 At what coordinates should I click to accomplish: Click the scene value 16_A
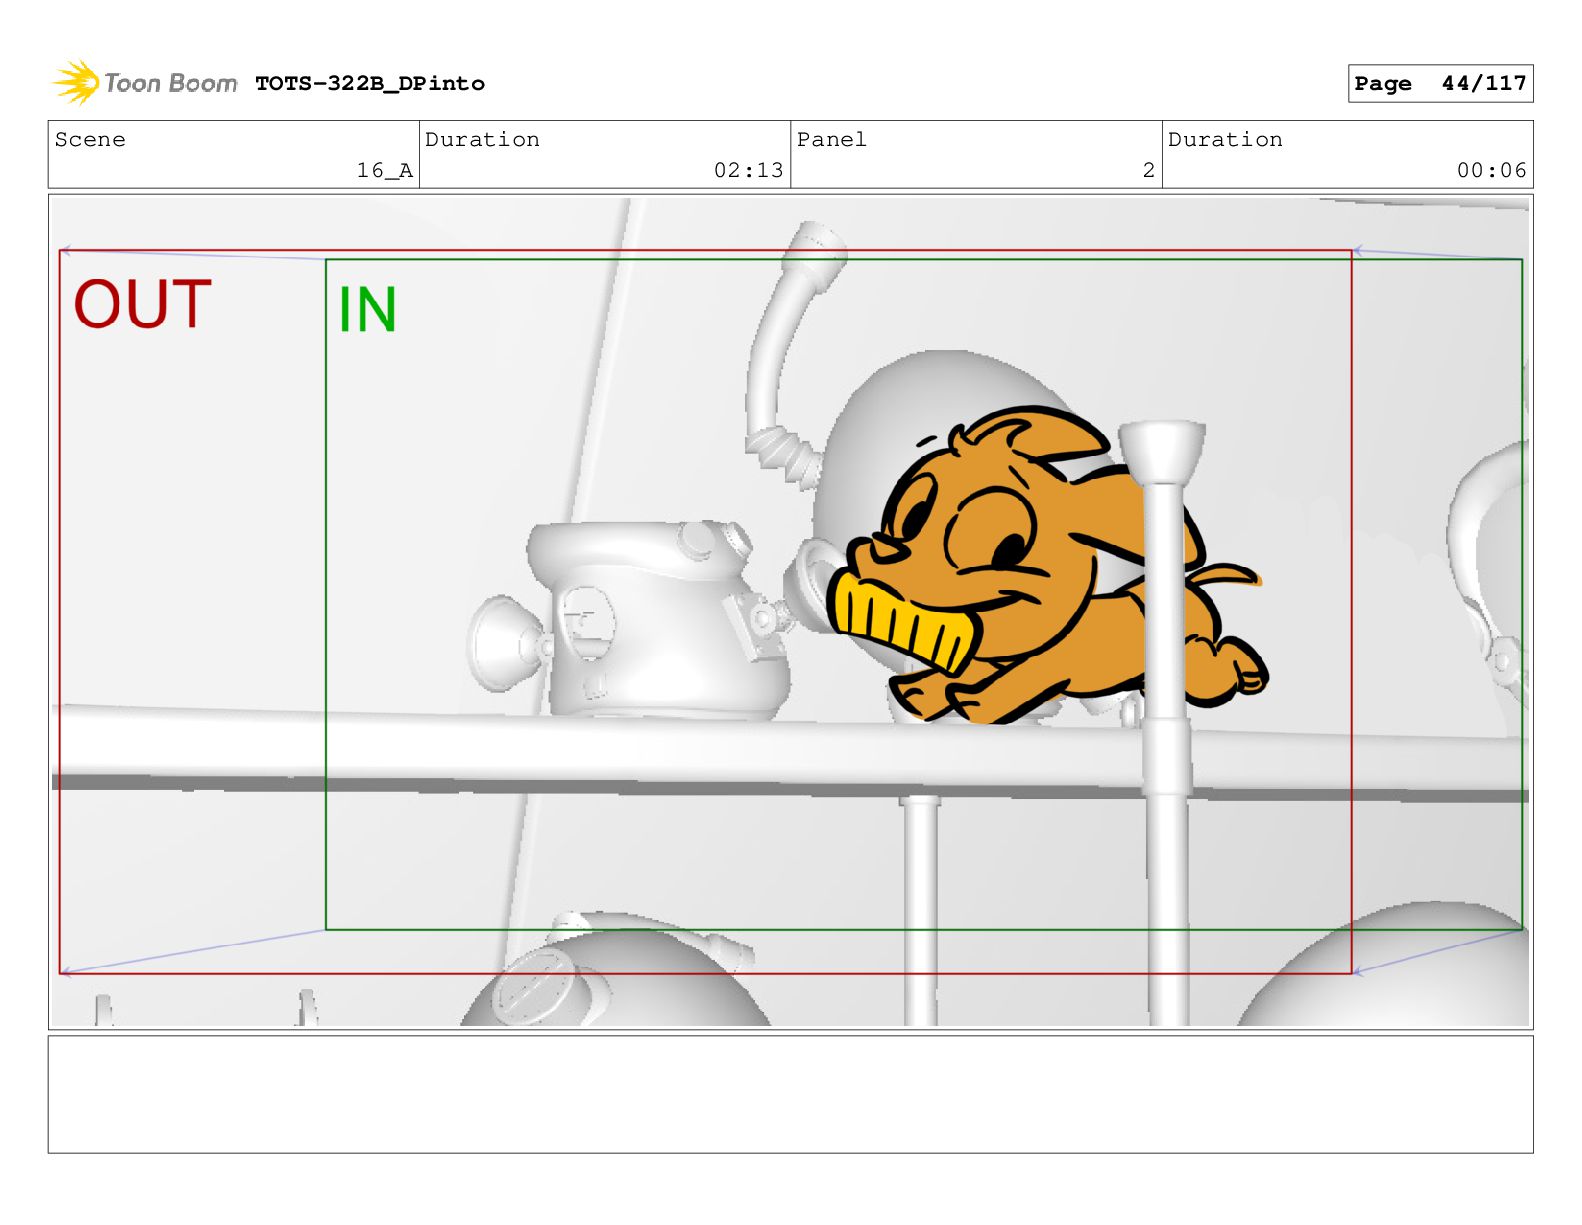pos(385,171)
